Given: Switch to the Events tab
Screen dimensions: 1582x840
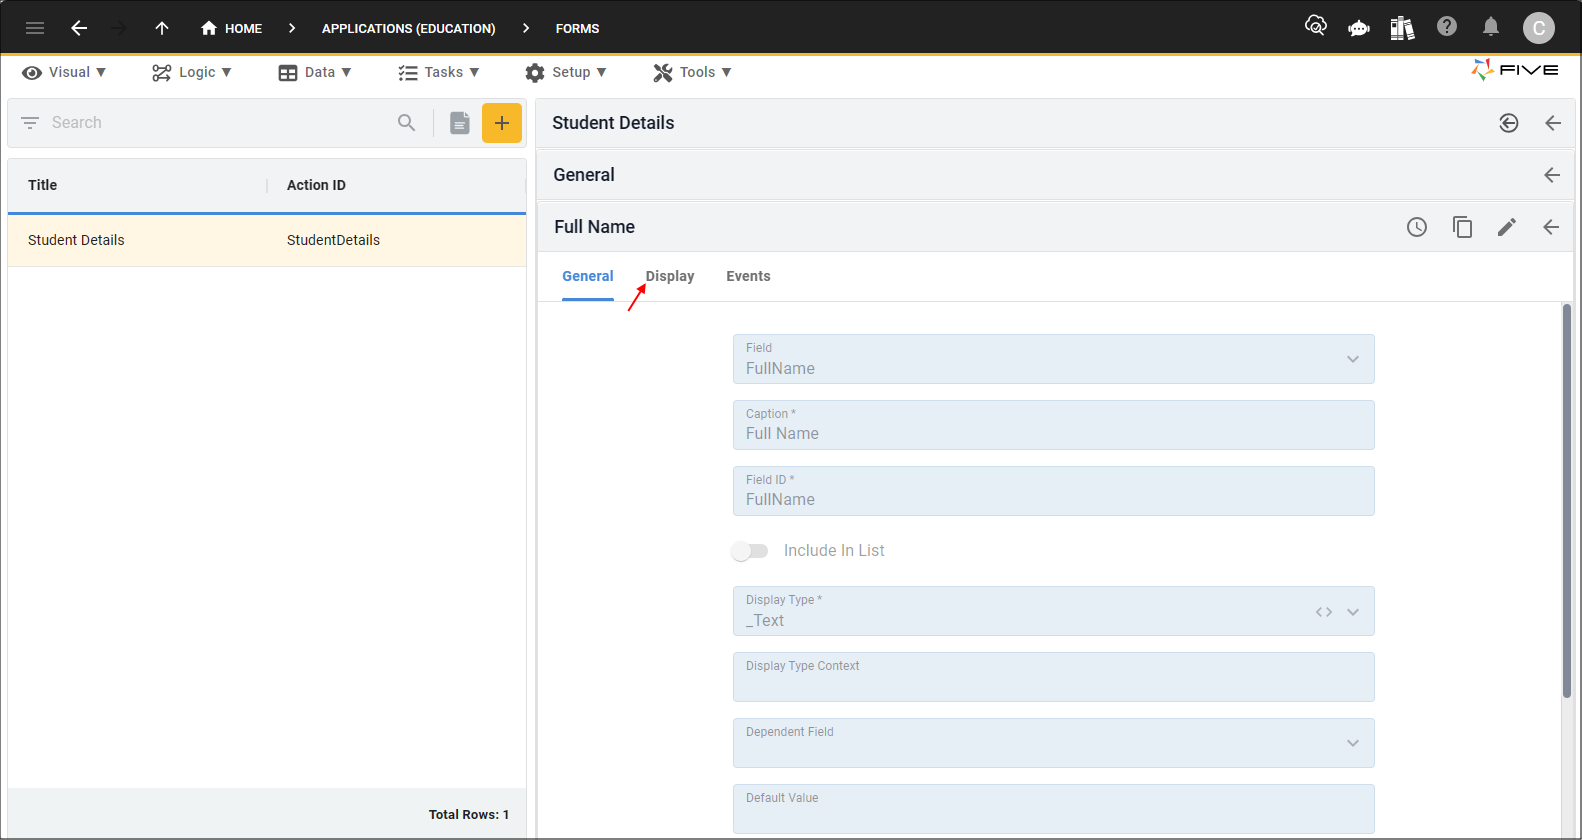Looking at the screenshot, I should click(748, 276).
